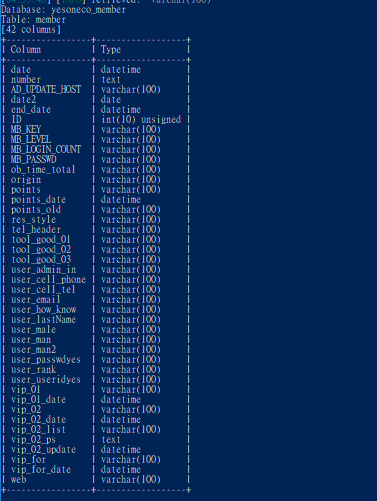Screen dimensions: 377x501
Task: Select the 'int(10) unsigned' type entry
Action: 141,120
